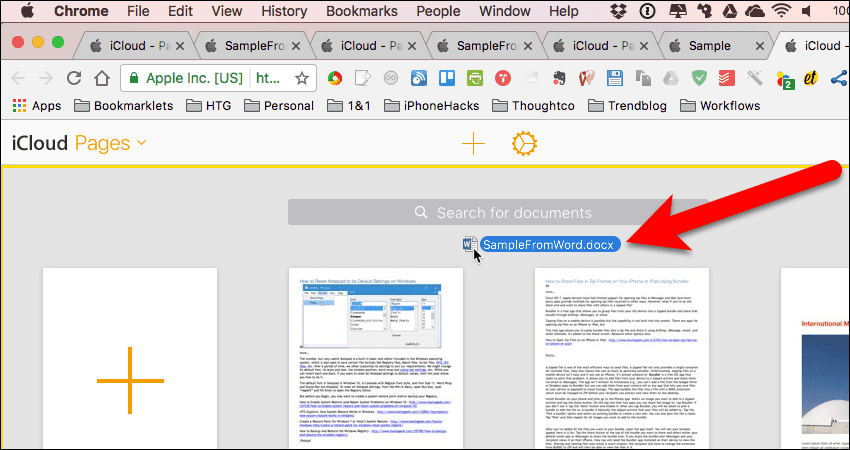Click the gray Google Drive extension icon

pyautogui.click(x=671, y=79)
